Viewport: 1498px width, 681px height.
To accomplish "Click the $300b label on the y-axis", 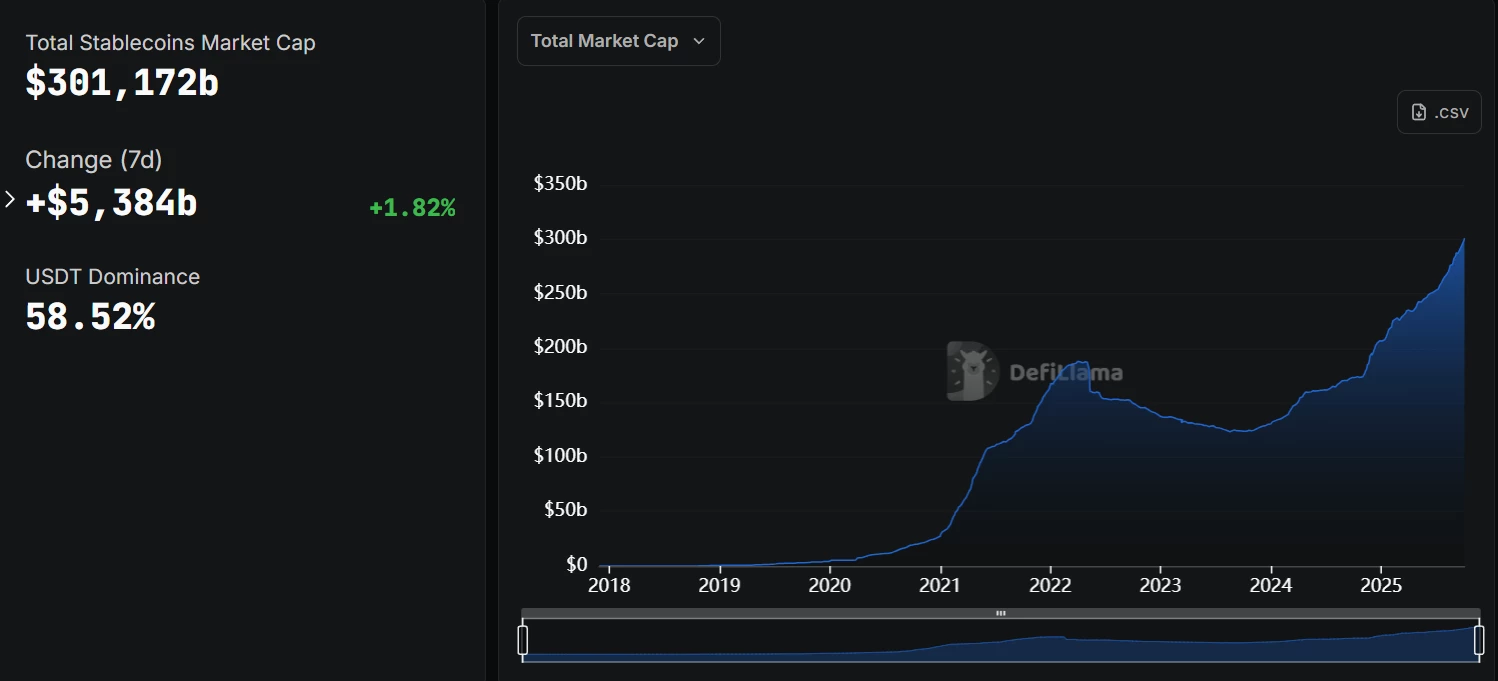I will pyautogui.click(x=560, y=238).
